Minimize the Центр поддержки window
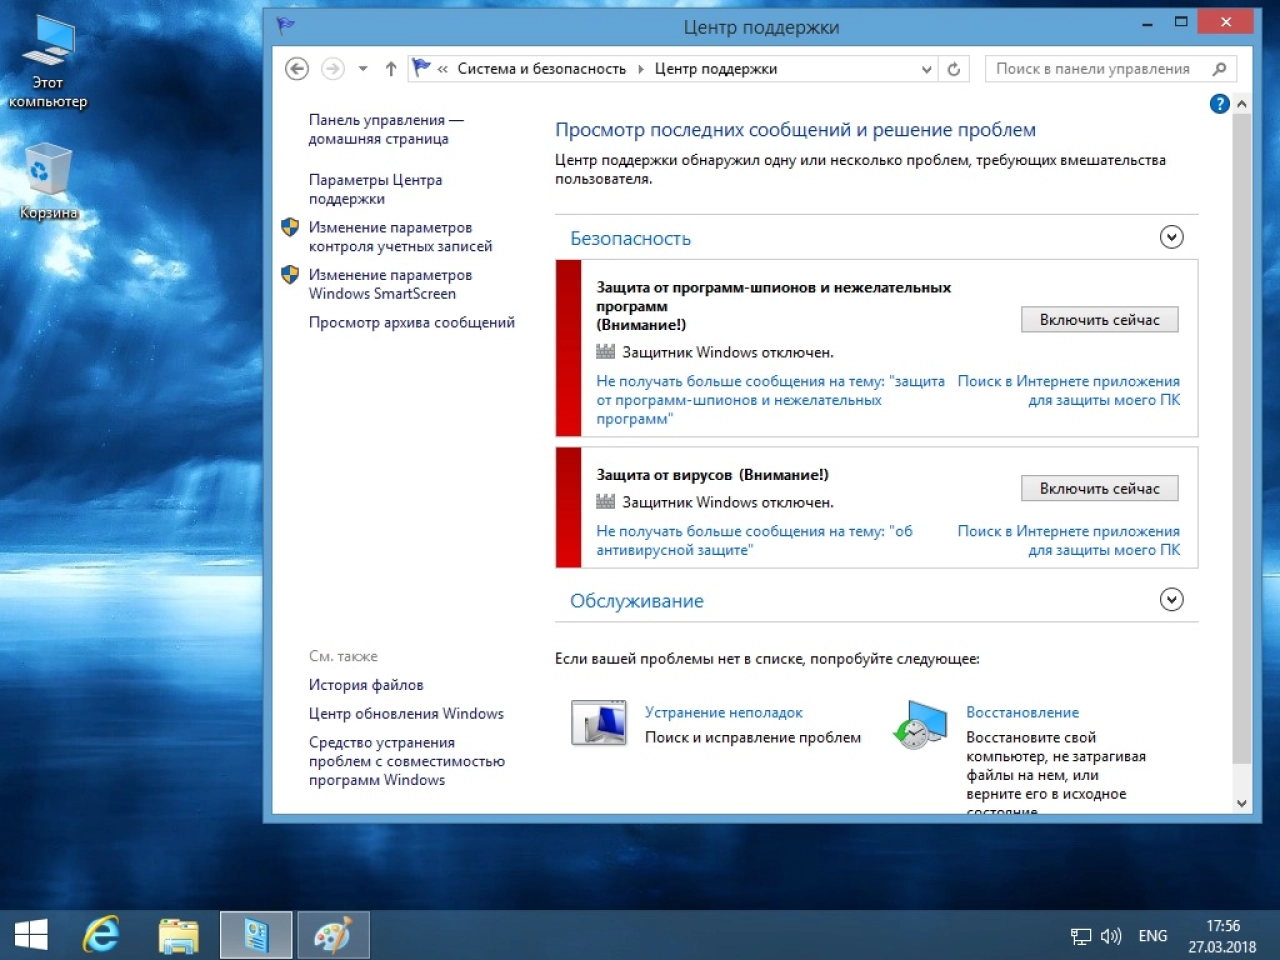The width and height of the screenshot is (1280, 960). pyautogui.click(x=1147, y=22)
